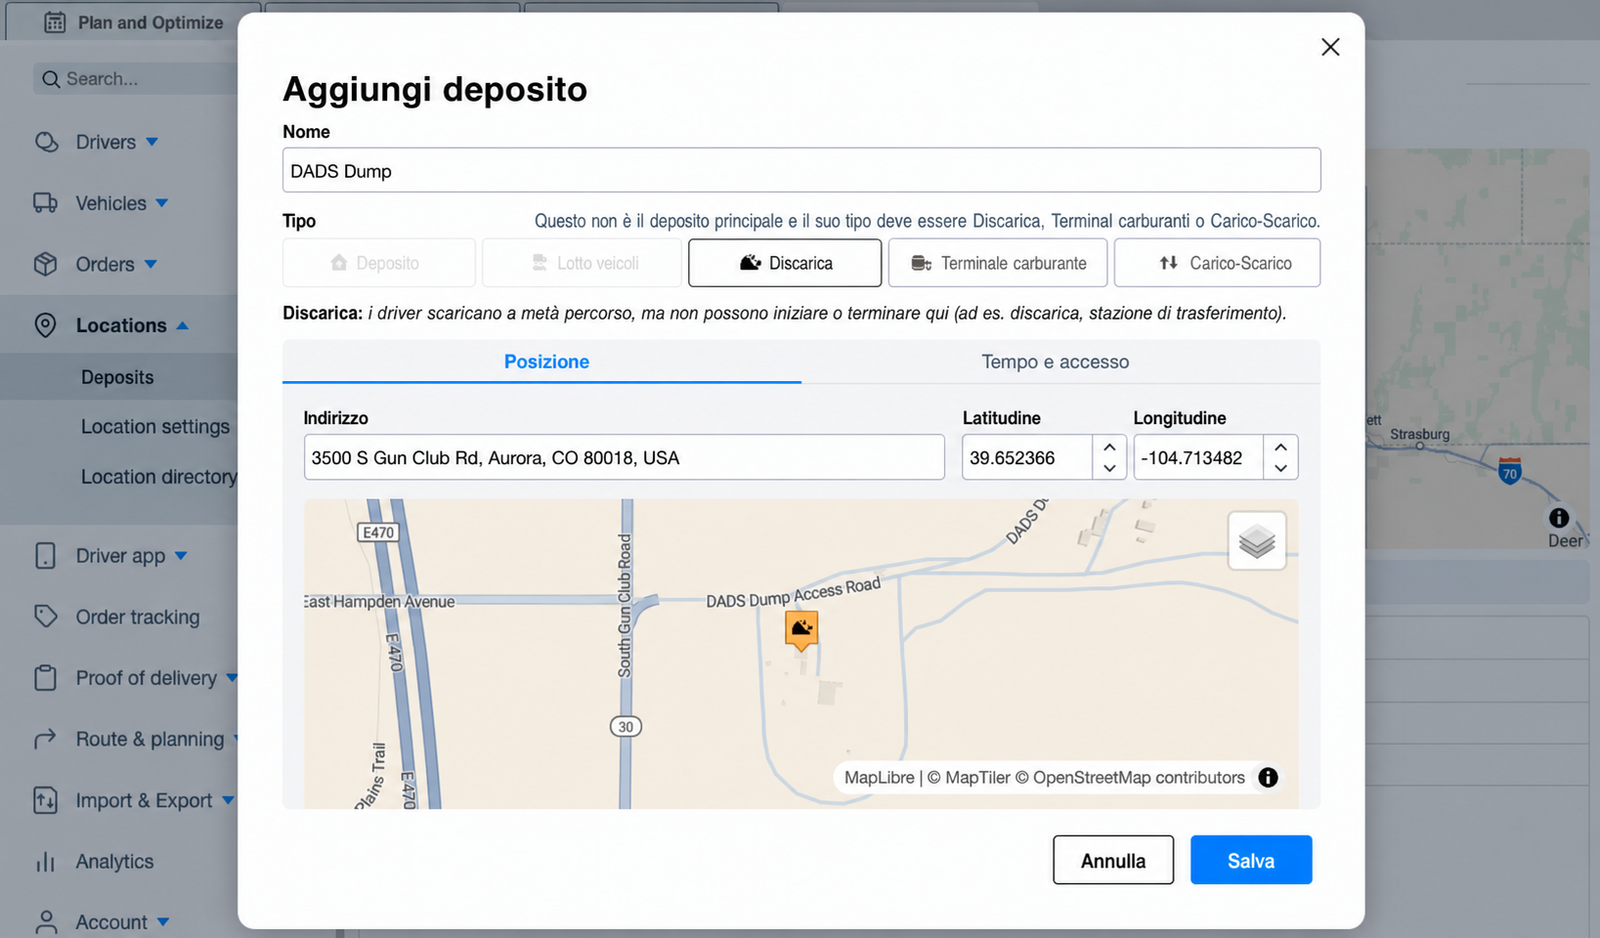This screenshot has width=1600, height=938.
Task: Switch to Posizione tab
Action: [542, 362]
